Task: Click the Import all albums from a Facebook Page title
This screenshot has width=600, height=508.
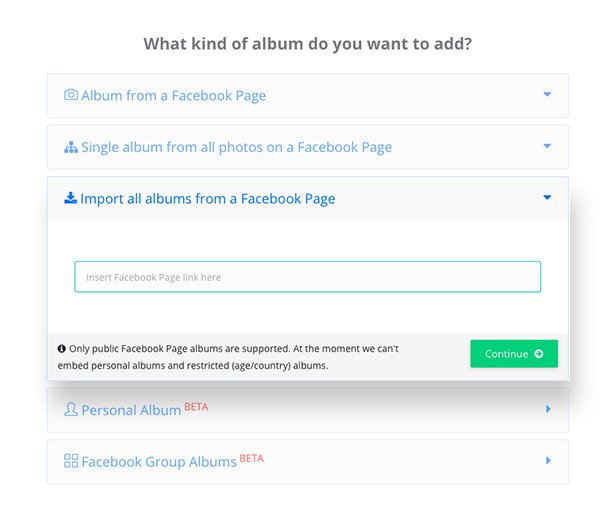Action: [x=208, y=199]
